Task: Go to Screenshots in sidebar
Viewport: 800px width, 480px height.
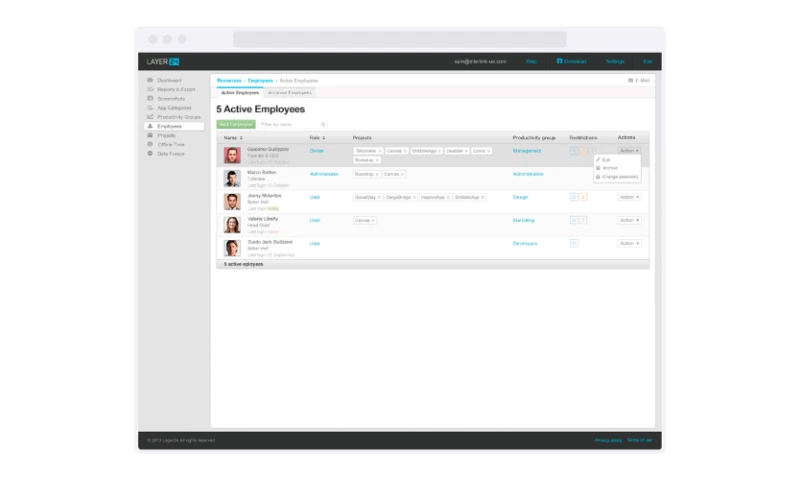Action: pyautogui.click(x=171, y=98)
